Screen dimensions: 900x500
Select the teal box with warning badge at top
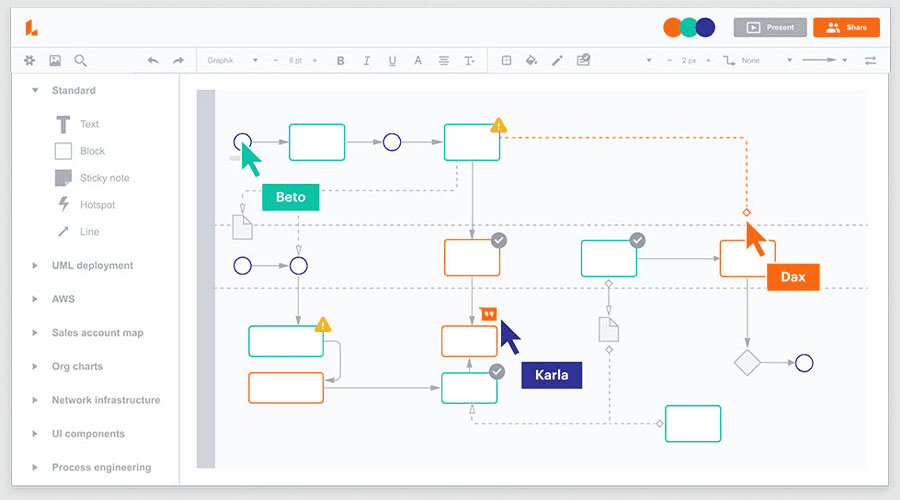point(472,142)
